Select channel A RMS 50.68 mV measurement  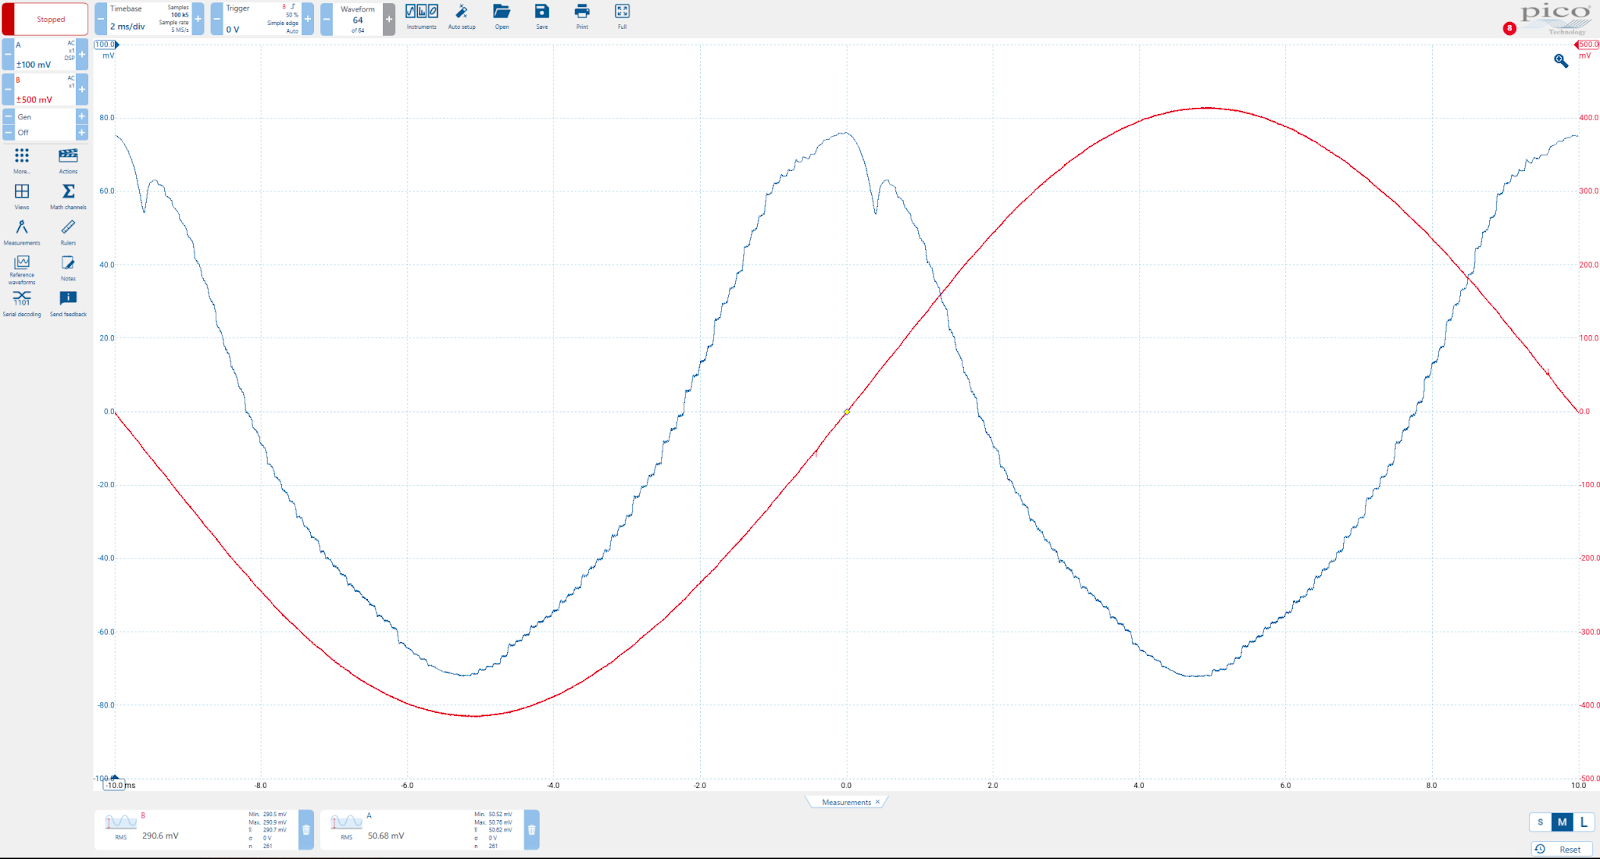(422, 830)
